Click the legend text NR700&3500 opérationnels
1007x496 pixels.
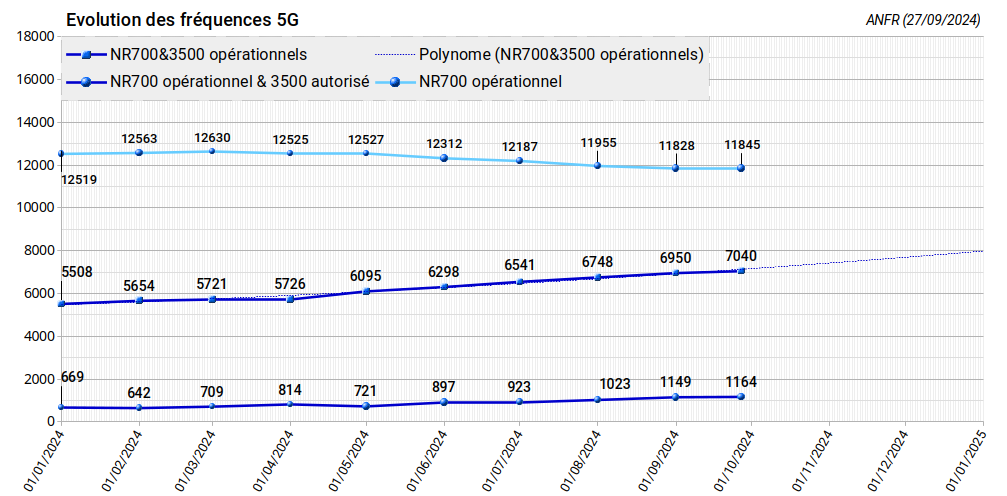[209, 55]
